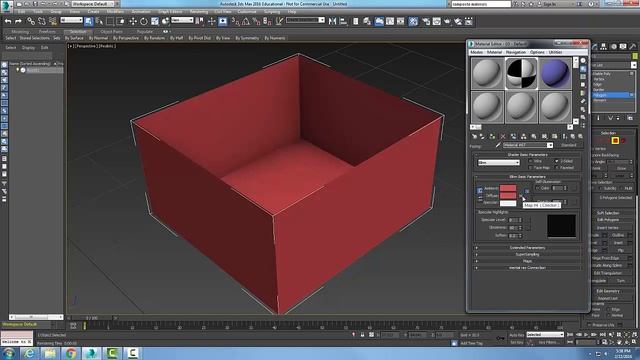Screen dimensions: 640x360
Task: Click the Align tool icon
Action: [343, 21]
